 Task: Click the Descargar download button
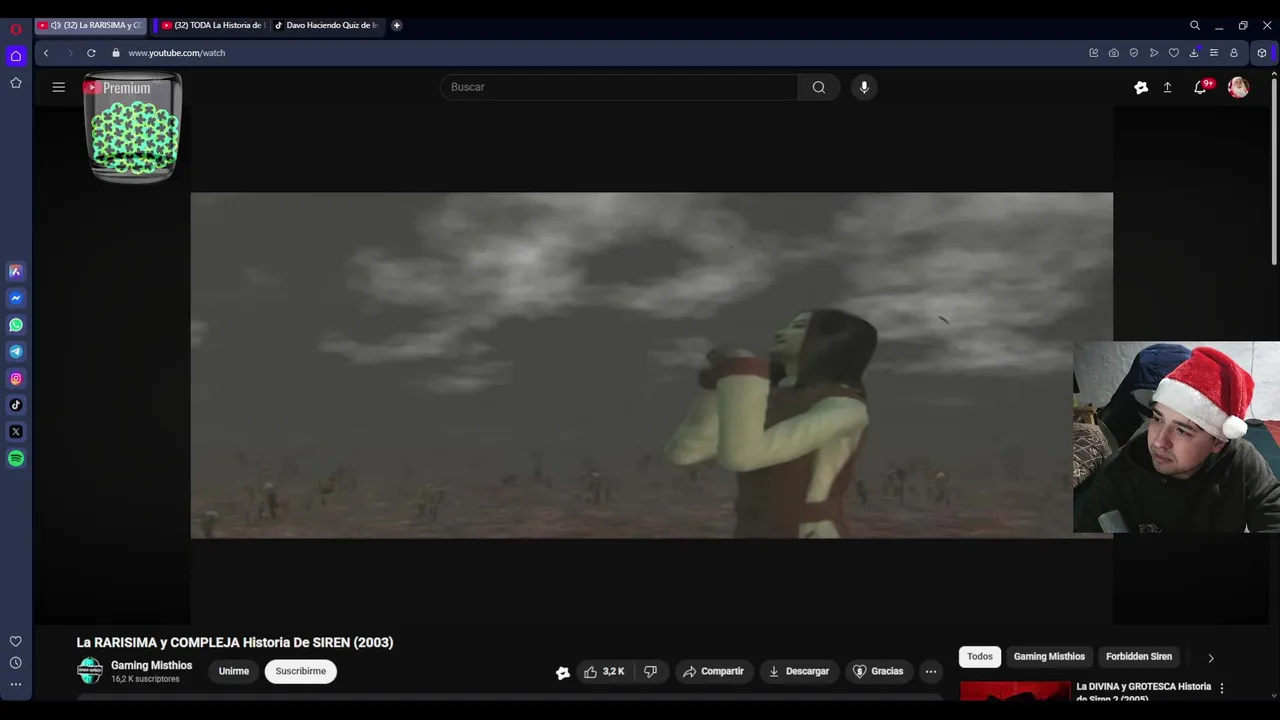click(x=798, y=672)
